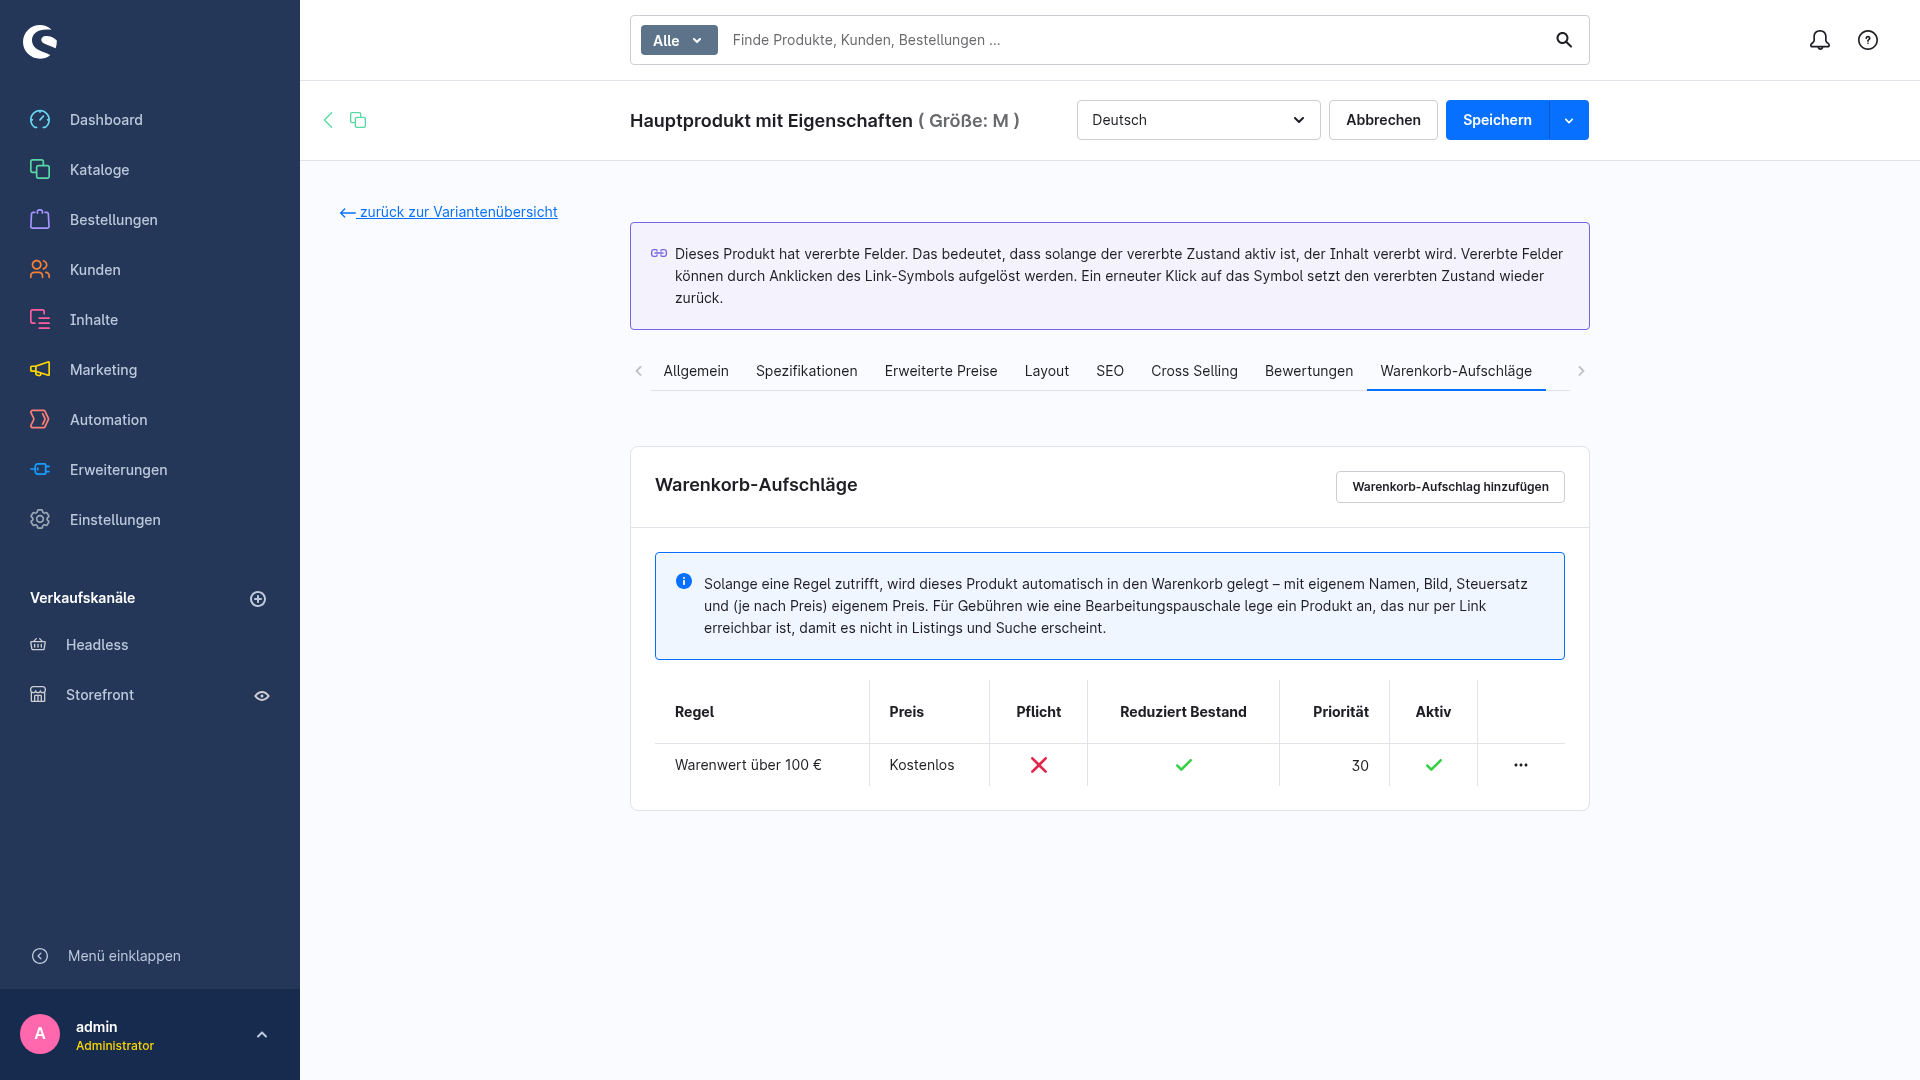
Task: Collapse the menu via Menü einklappen
Action: pyautogui.click(x=124, y=956)
